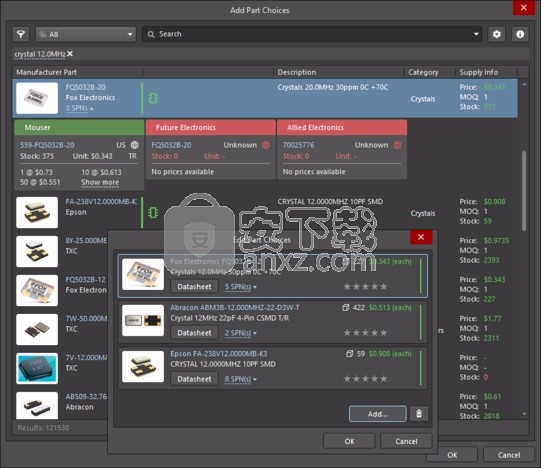Rate the Epson part with stars

(x=365, y=379)
